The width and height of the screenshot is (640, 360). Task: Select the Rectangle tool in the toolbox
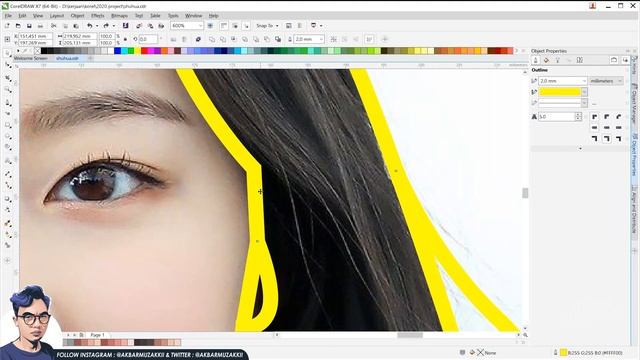8,125
